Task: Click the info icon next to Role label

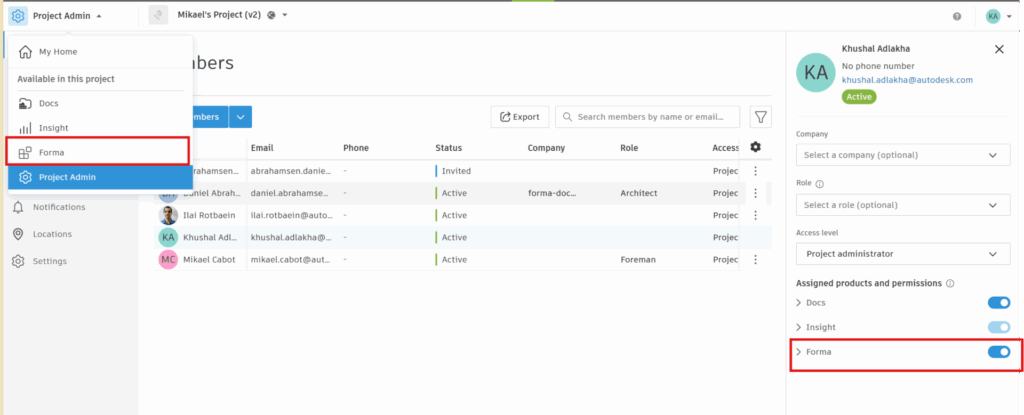Action: pos(820,184)
